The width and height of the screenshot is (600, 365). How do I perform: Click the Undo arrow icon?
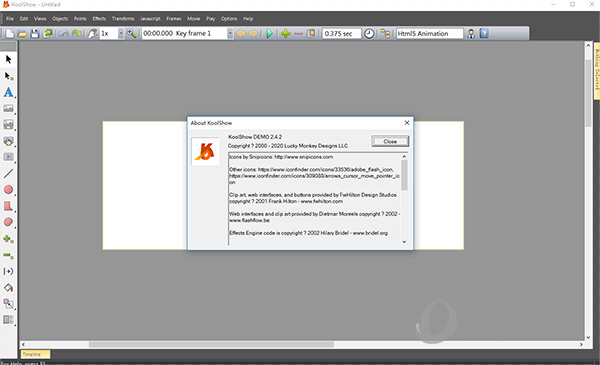coord(64,34)
